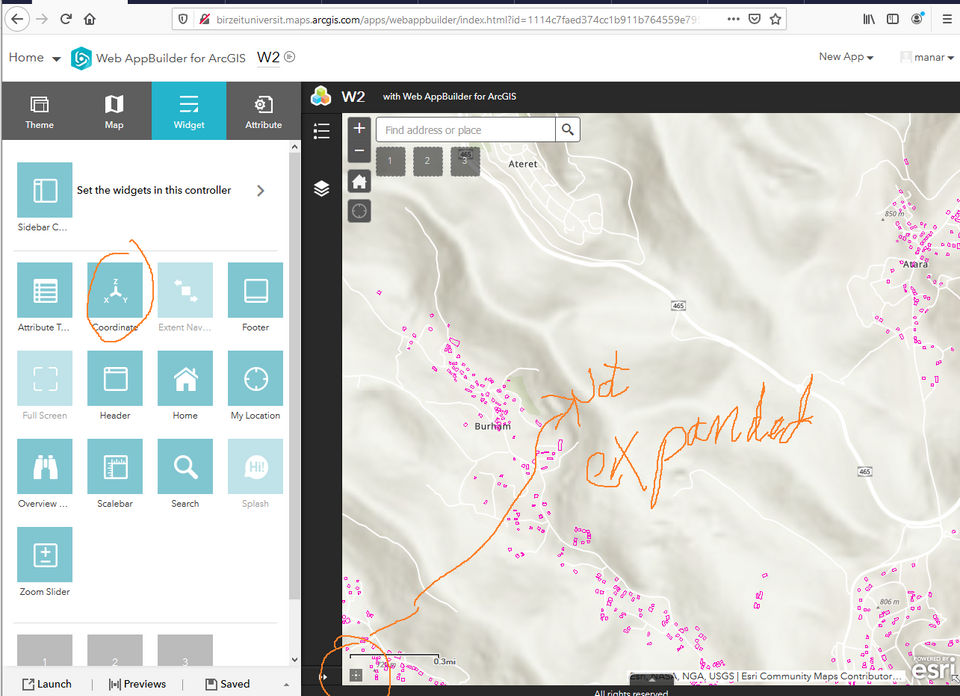This screenshot has width=960, height=696.
Task: Open the browser page actions menu
Action: pyautogui.click(x=733, y=19)
